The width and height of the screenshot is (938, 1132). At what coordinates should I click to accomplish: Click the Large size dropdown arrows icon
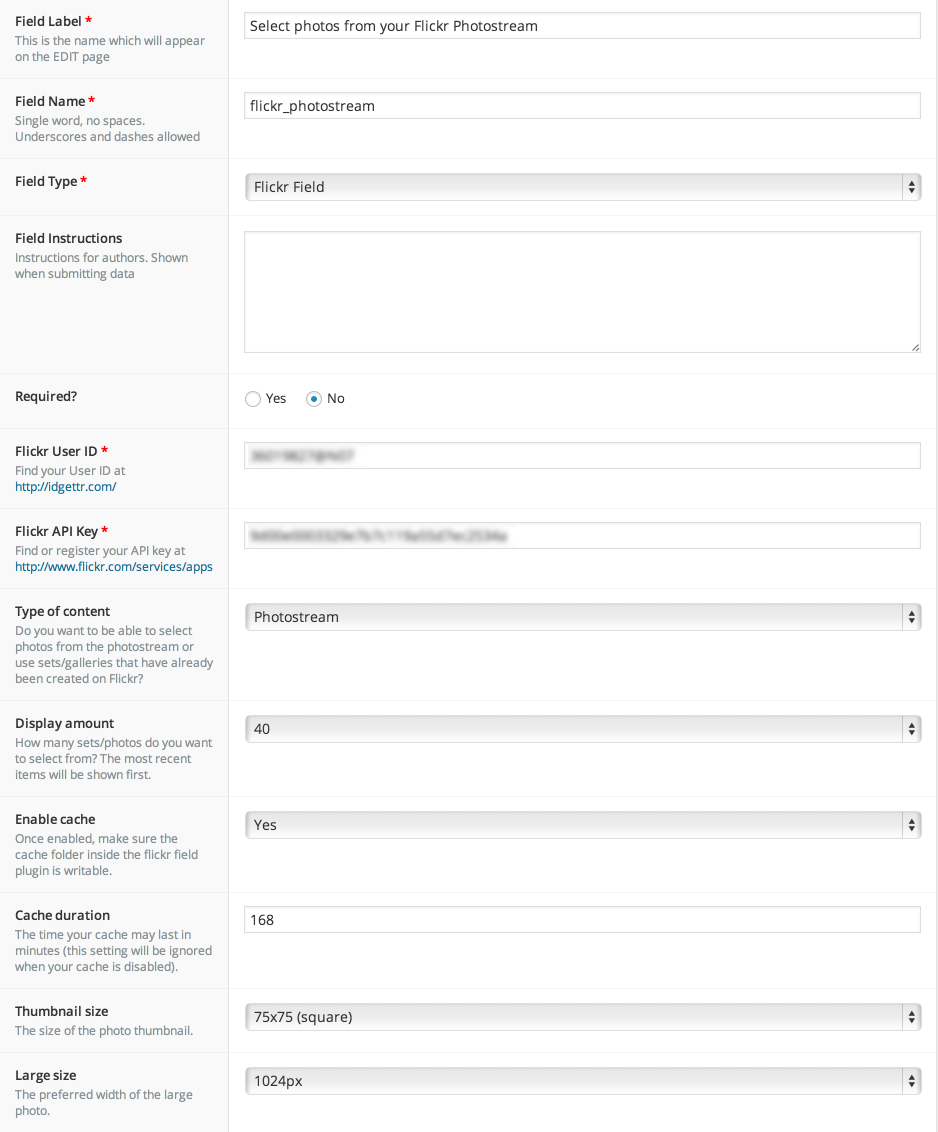[x=911, y=1081]
